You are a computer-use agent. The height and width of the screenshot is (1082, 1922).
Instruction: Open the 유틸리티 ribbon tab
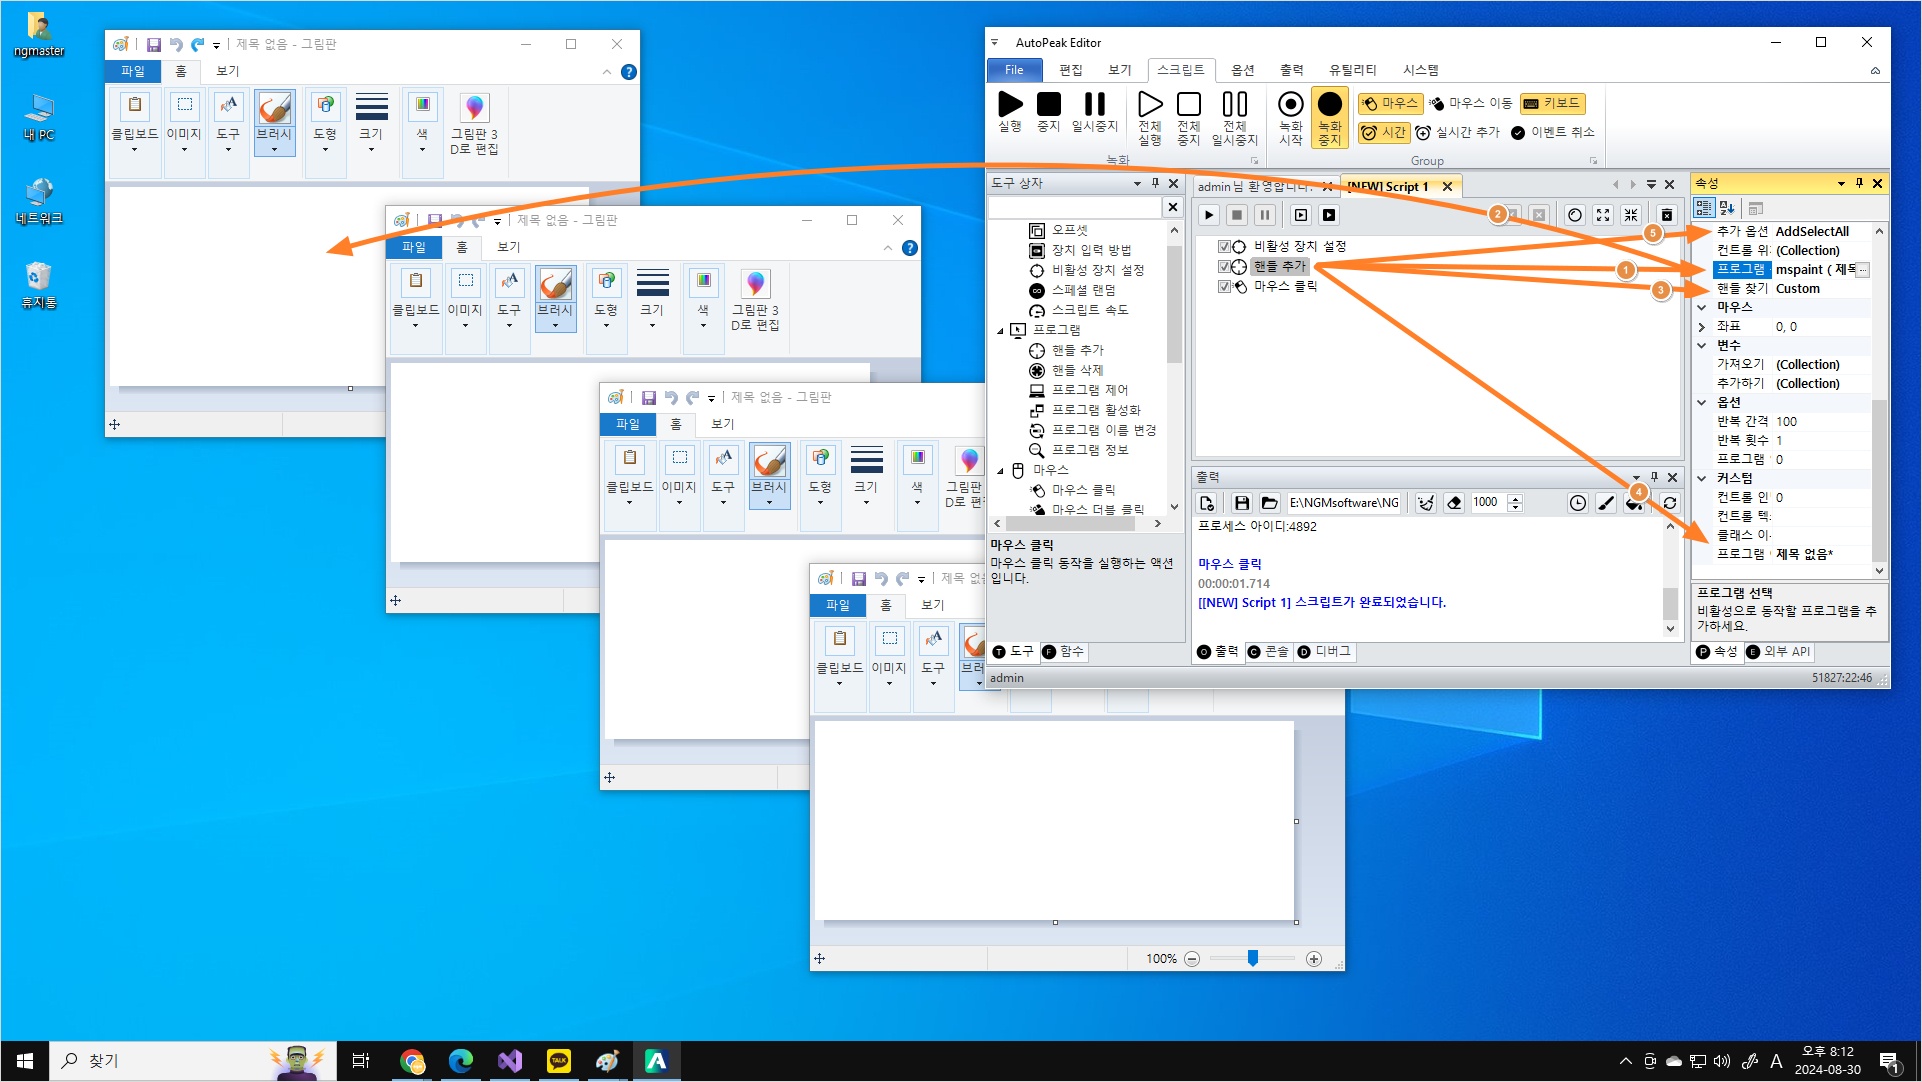[x=1352, y=70]
